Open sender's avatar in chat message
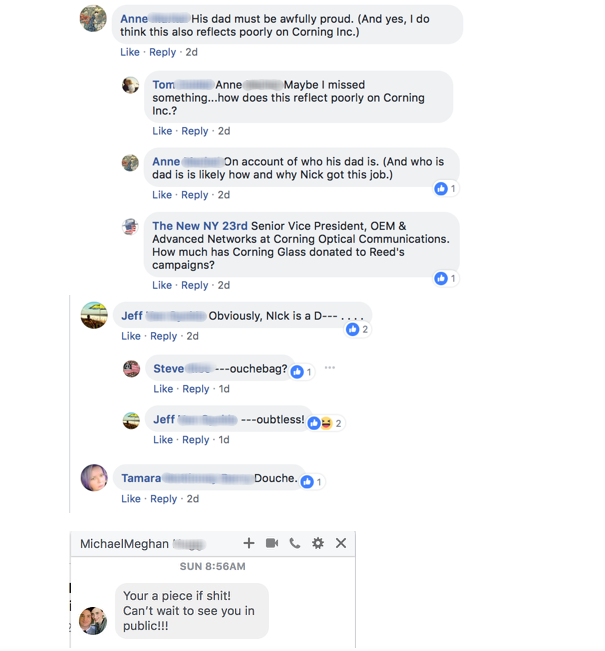Viewport: 605px width, 651px height. point(93,621)
